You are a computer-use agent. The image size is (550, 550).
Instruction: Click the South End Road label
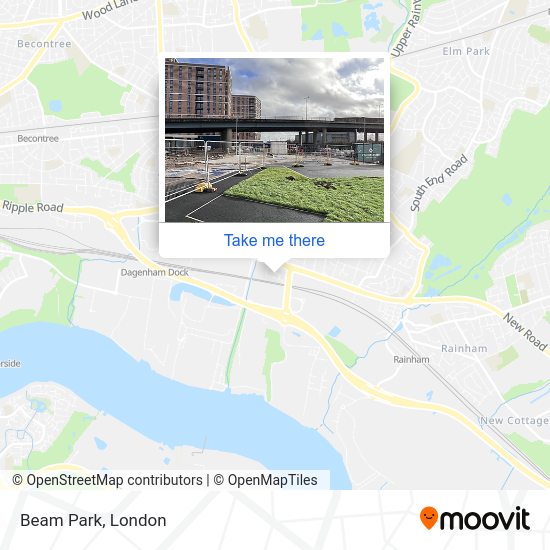(x=438, y=182)
